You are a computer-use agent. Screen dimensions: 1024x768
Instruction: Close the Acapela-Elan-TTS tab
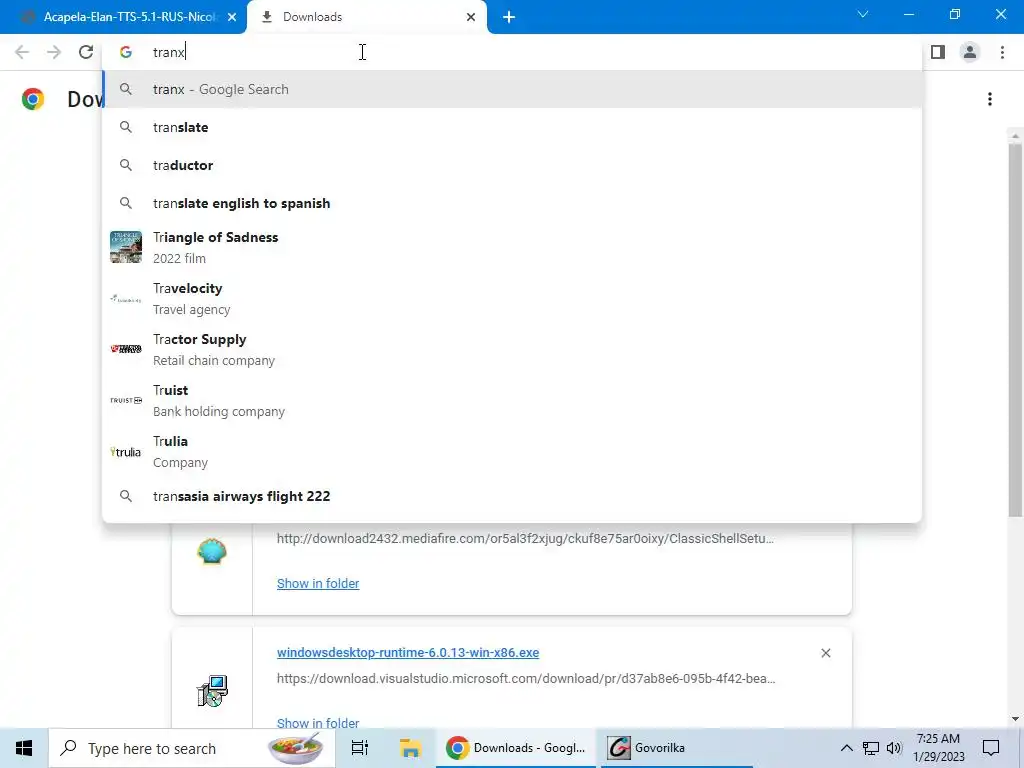232,17
